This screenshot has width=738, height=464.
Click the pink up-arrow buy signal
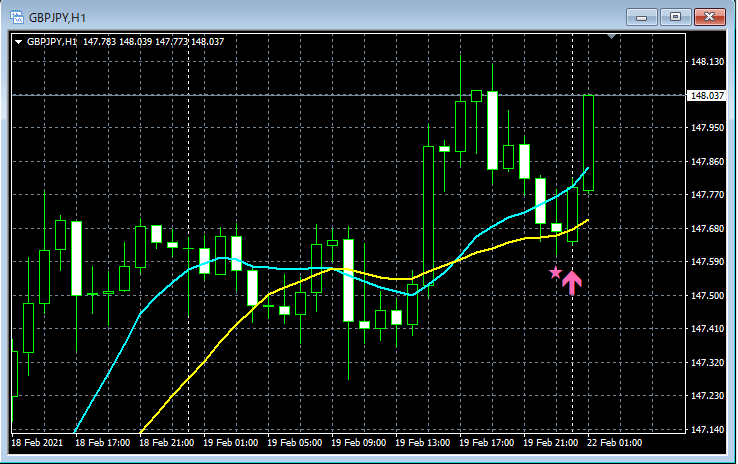572,282
